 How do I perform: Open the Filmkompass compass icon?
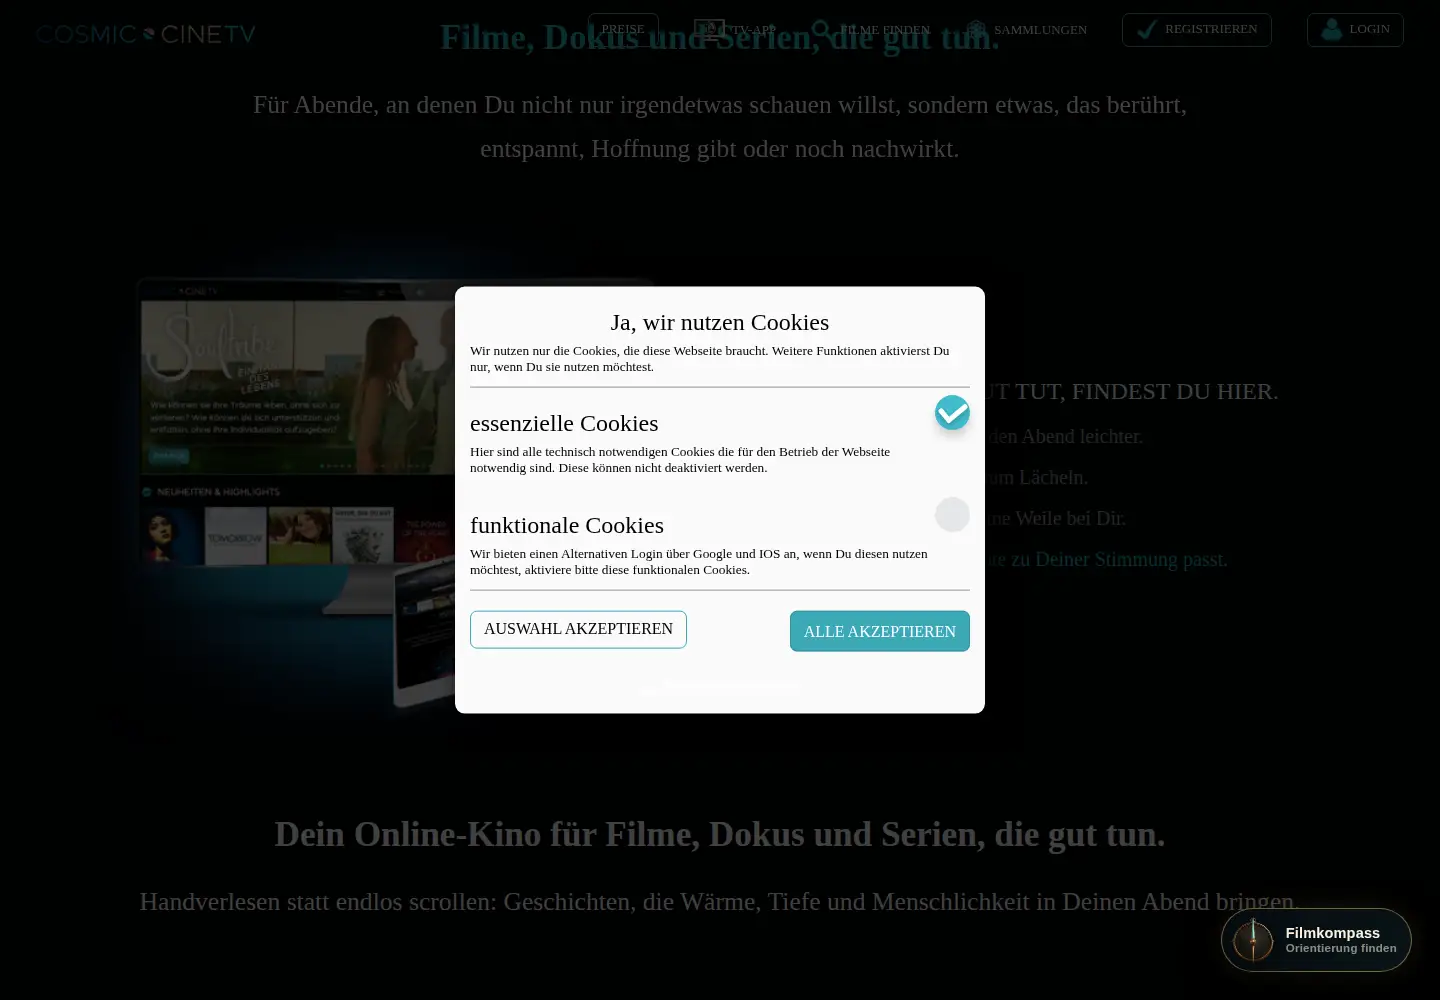coord(1253,940)
